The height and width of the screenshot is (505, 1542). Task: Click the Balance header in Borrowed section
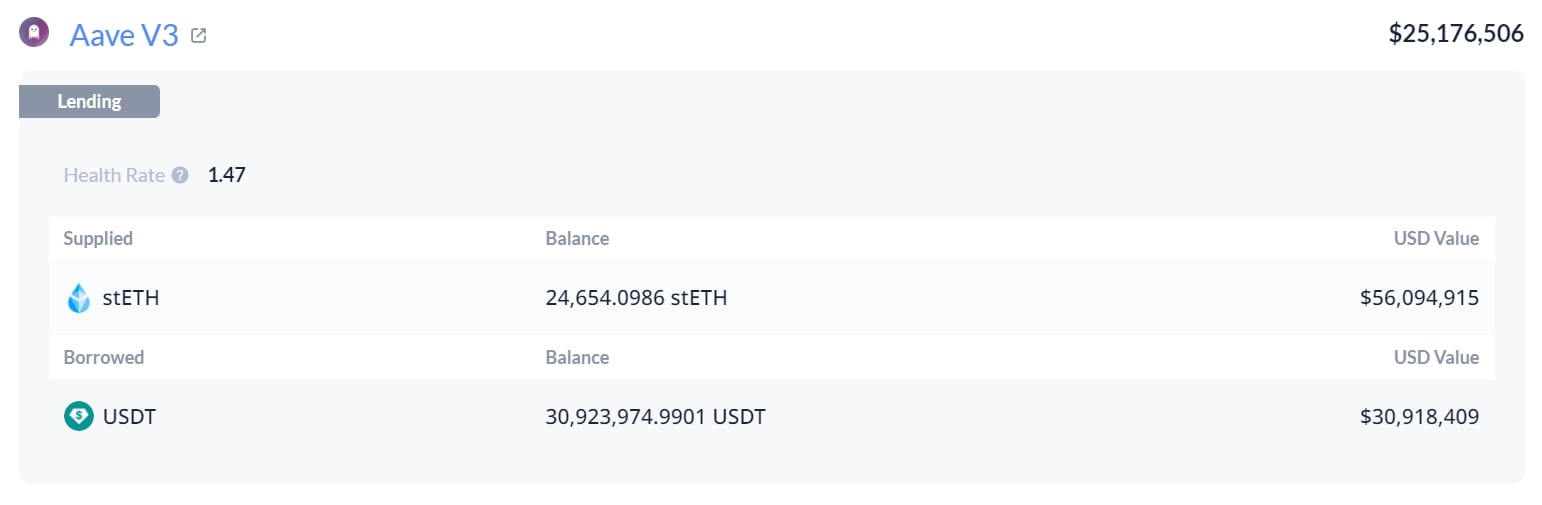[577, 357]
